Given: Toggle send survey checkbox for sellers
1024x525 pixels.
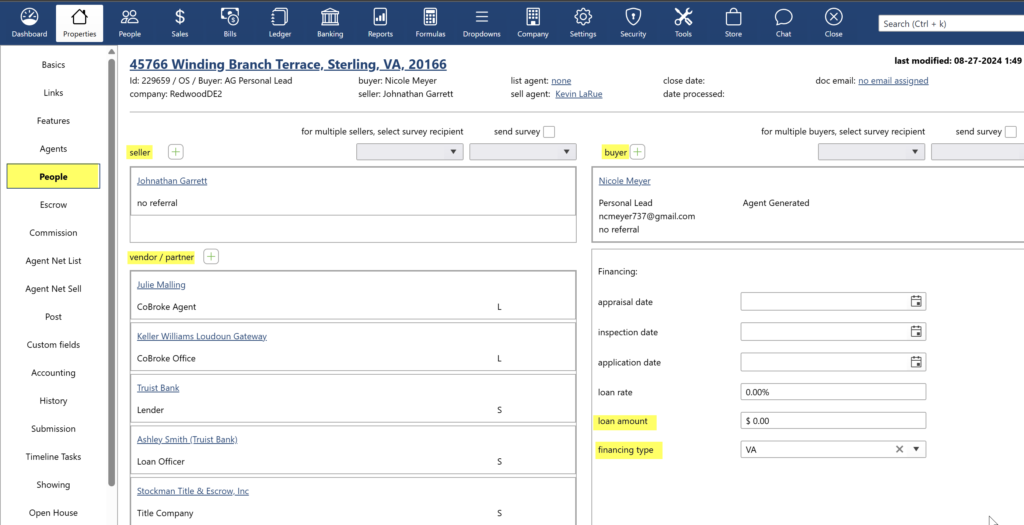Looking at the screenshot, I should click(x=549, y=132).
